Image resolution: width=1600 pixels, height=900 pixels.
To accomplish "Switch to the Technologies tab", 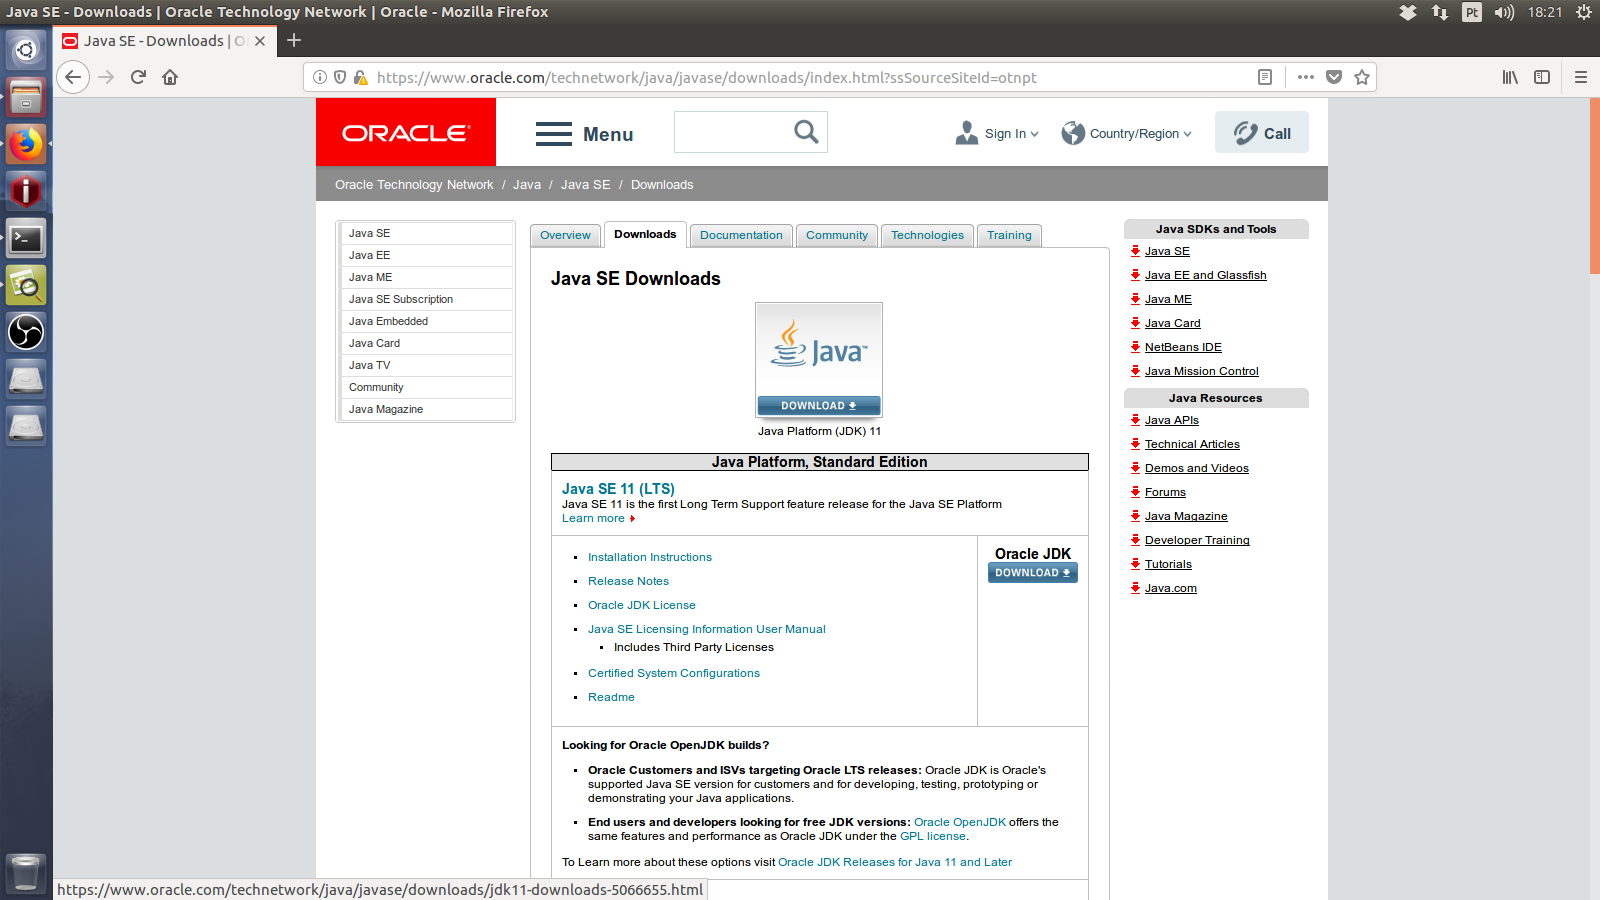I will [x=927, y=236].
